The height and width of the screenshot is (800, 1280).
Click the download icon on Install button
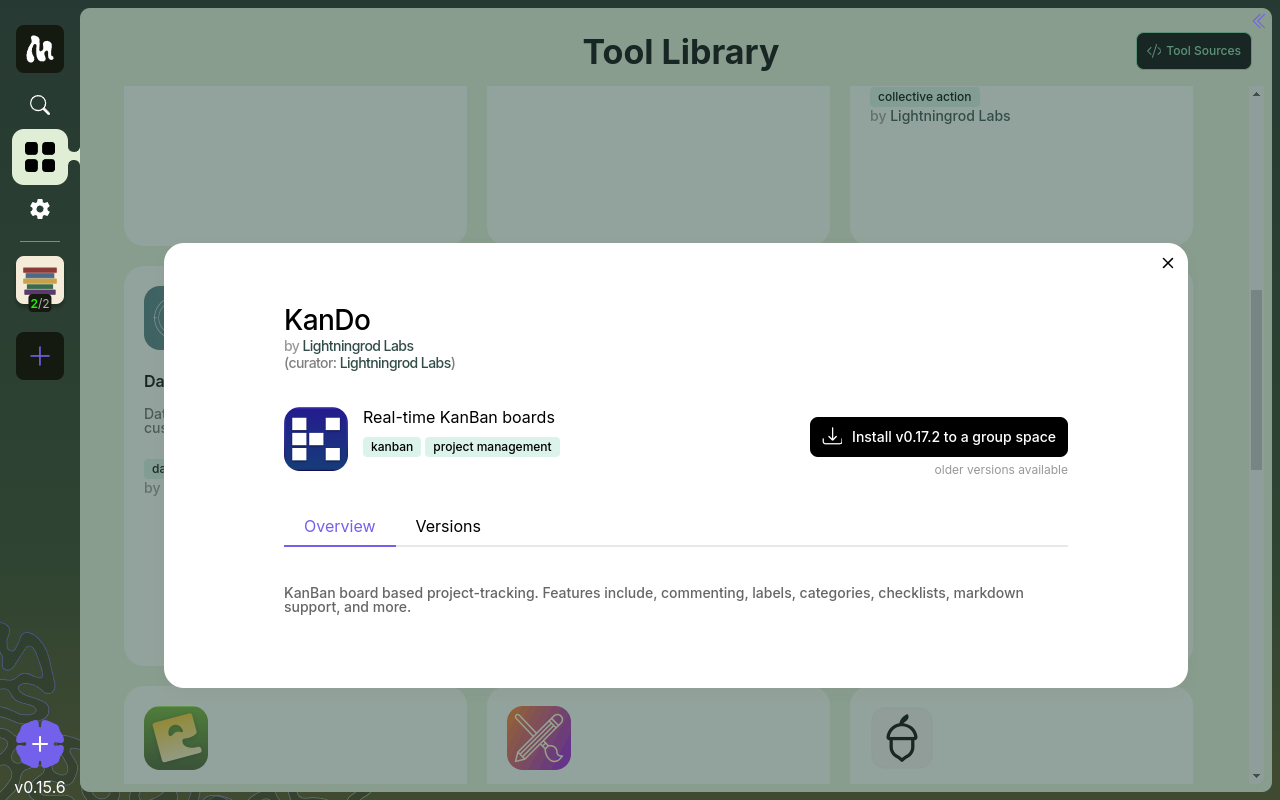pos(832,437)
